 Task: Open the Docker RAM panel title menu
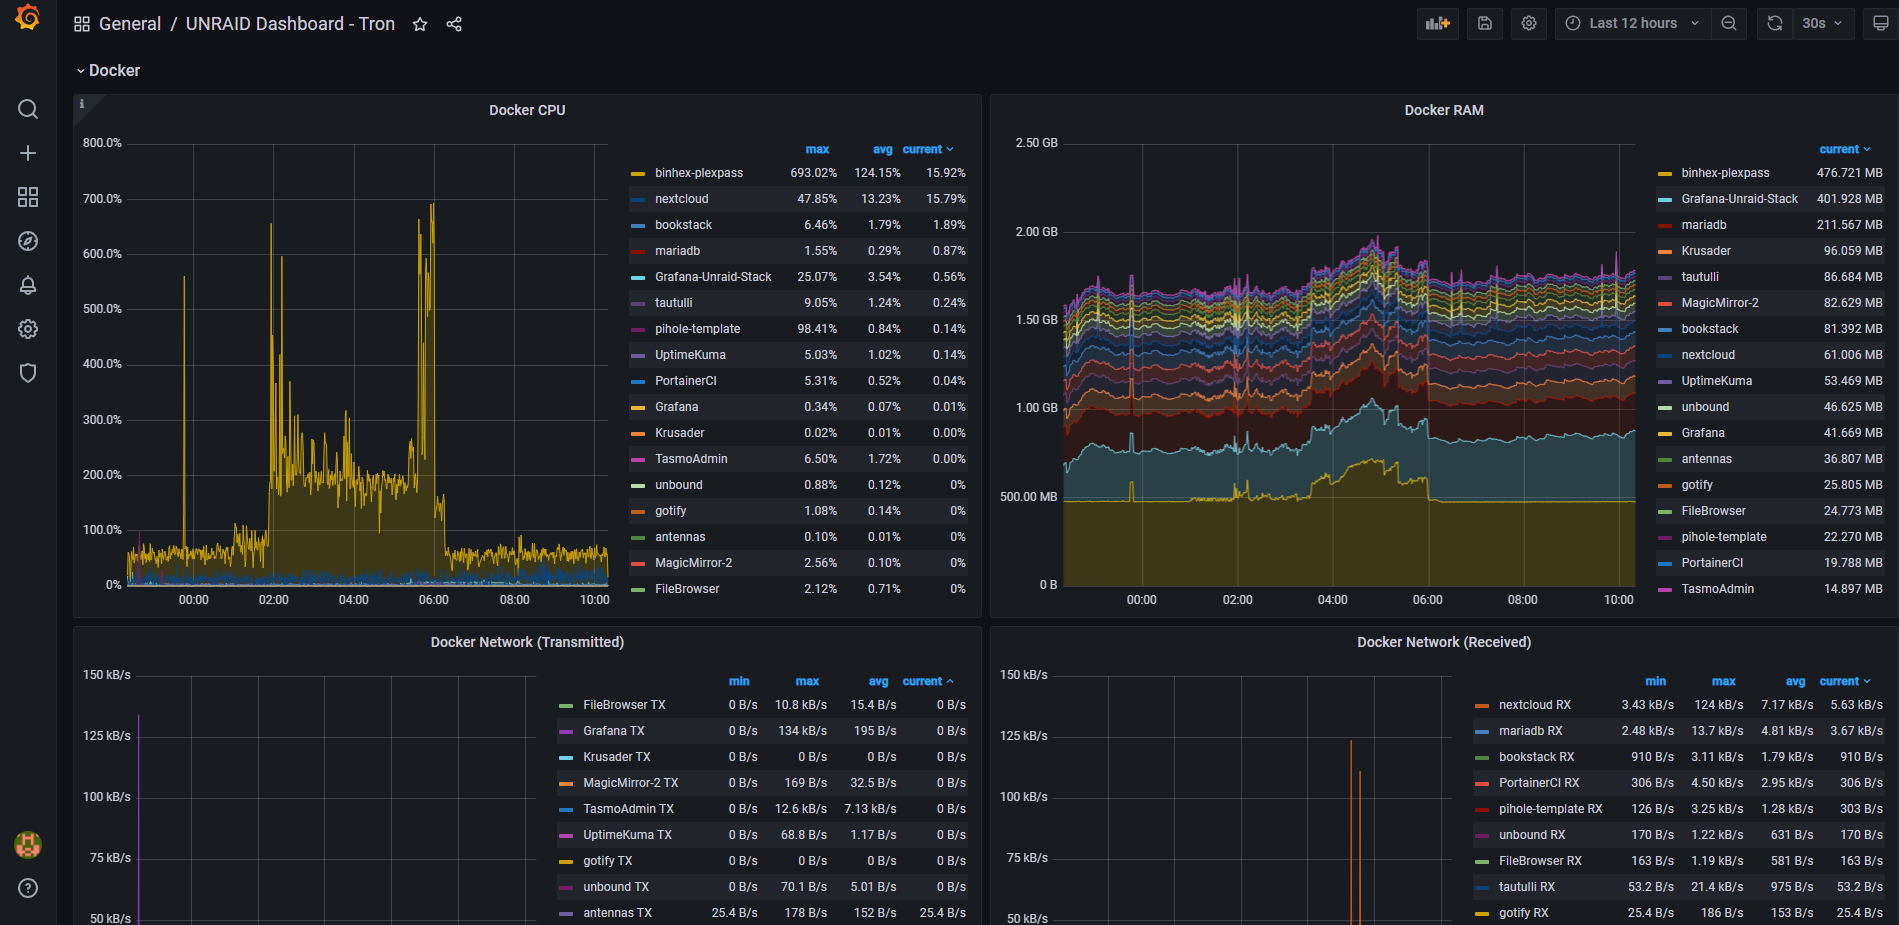point(1444,110)
